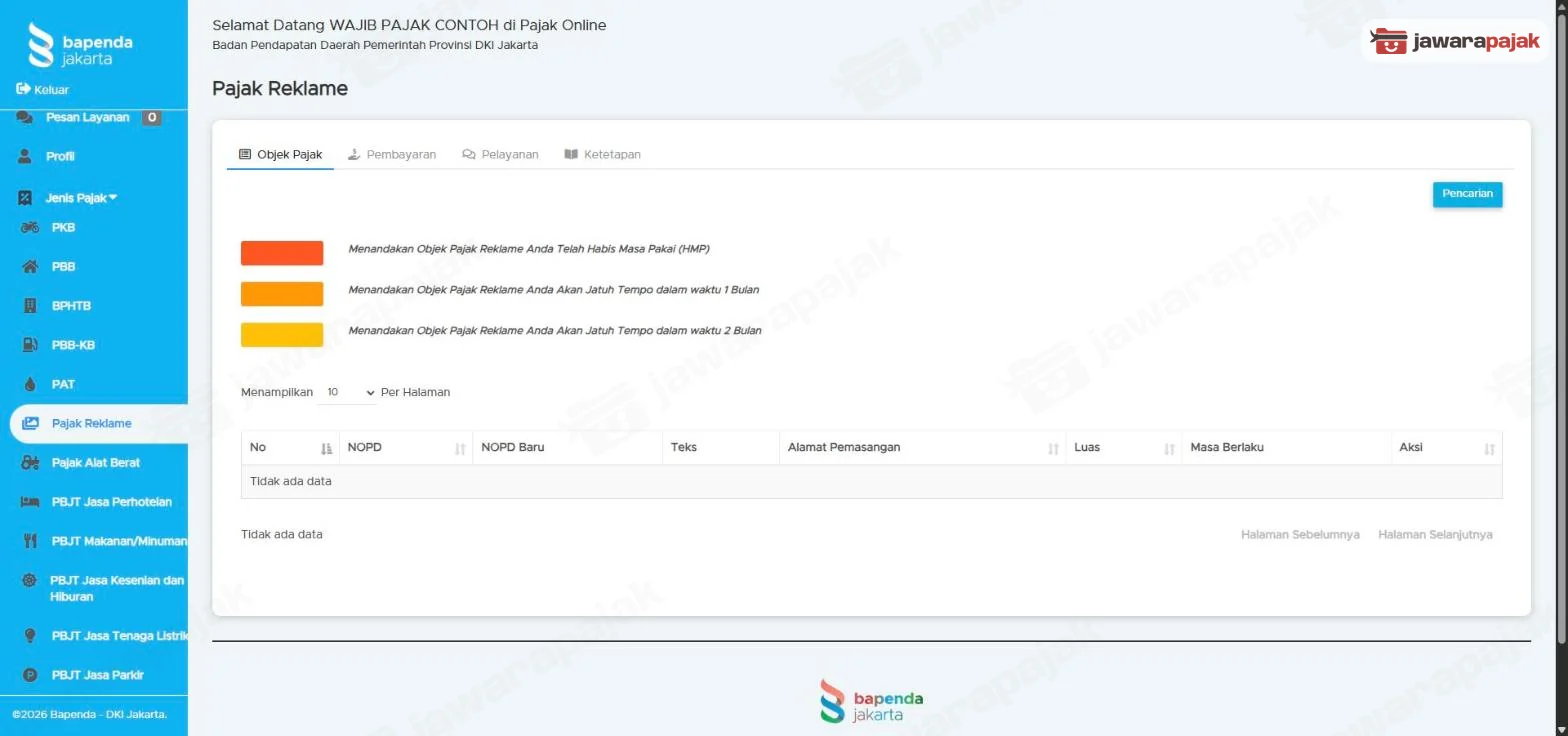Switch to Objek Pajak tab

280,155
